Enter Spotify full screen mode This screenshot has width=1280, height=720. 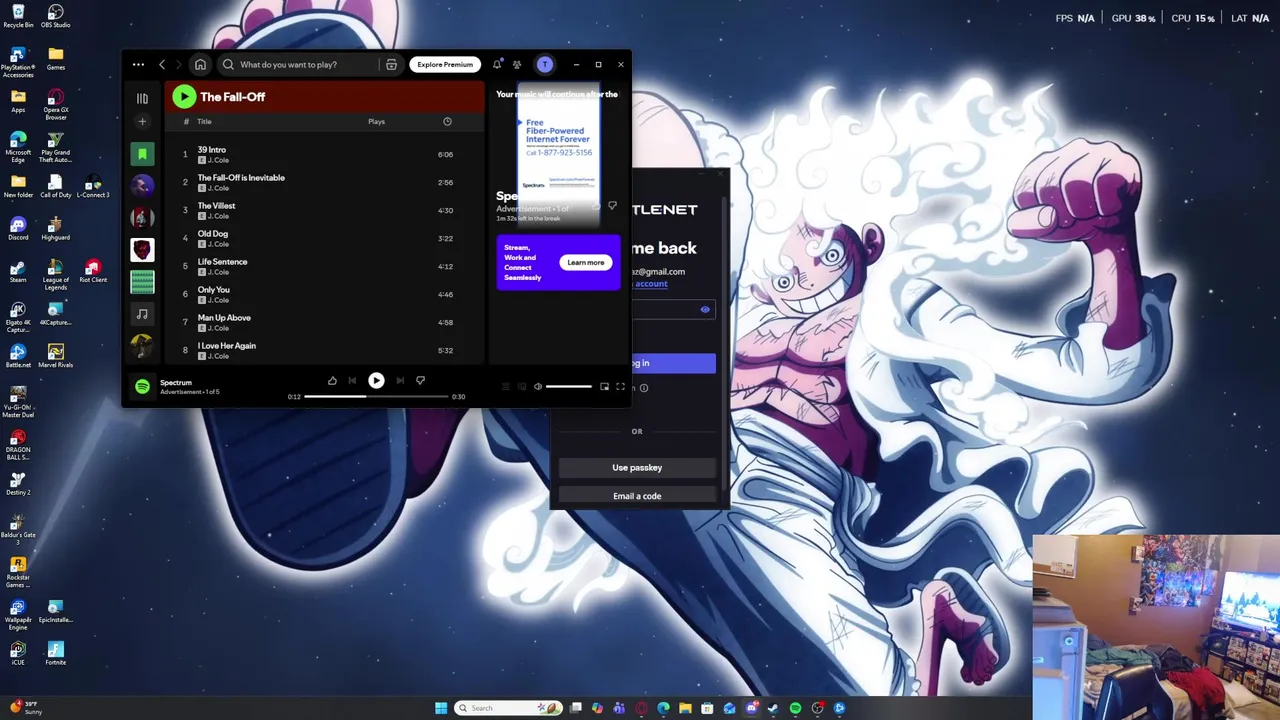point(620,386)
